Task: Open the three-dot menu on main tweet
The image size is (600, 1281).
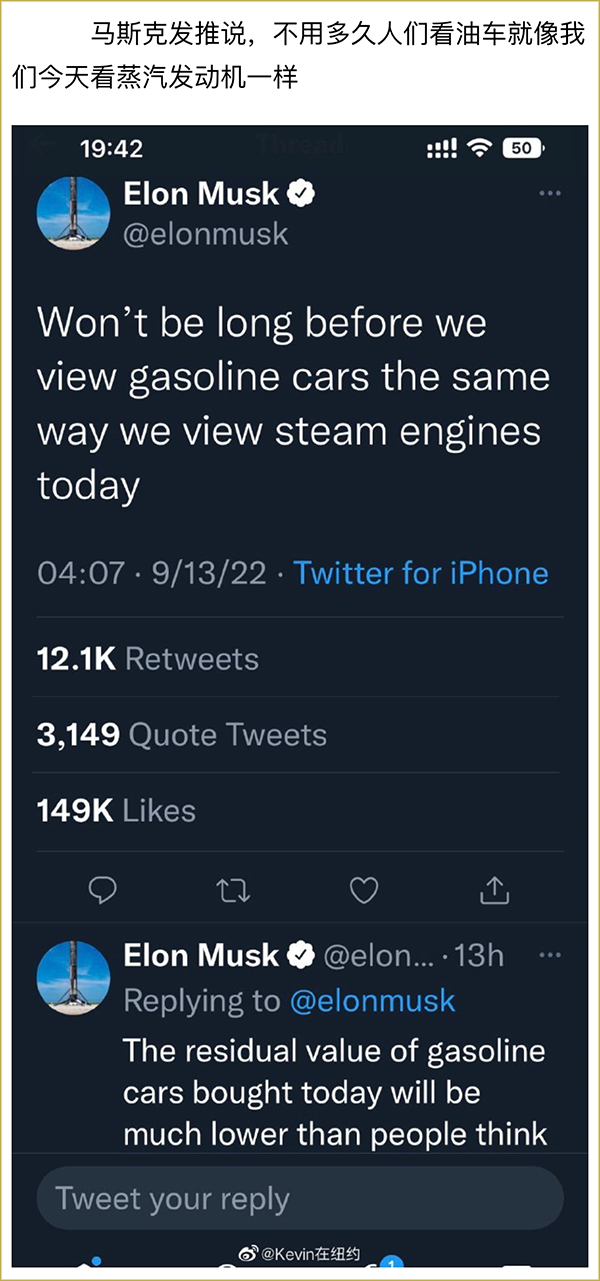Action: pos(550,194)
